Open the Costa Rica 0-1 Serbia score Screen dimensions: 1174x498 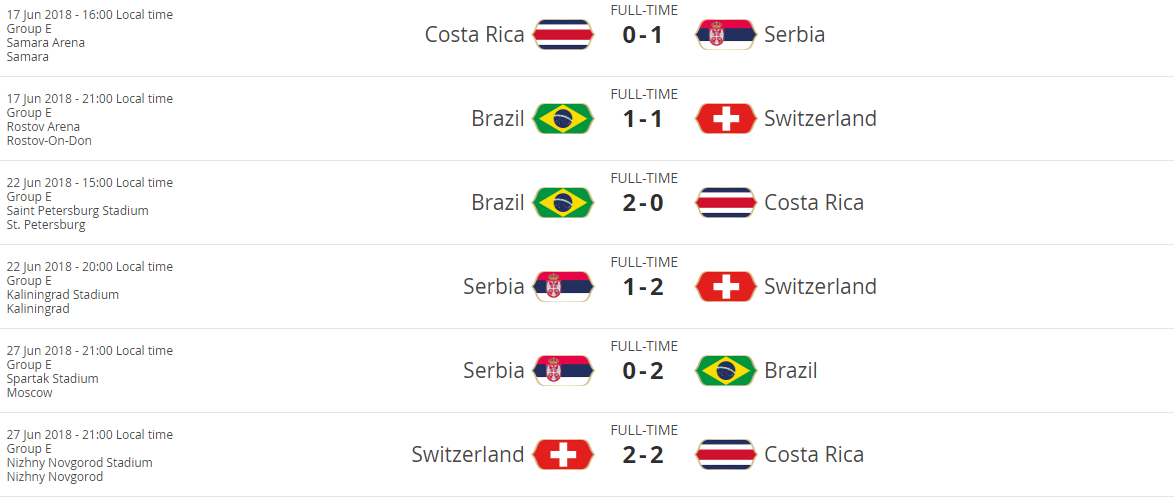coord(643,36)
